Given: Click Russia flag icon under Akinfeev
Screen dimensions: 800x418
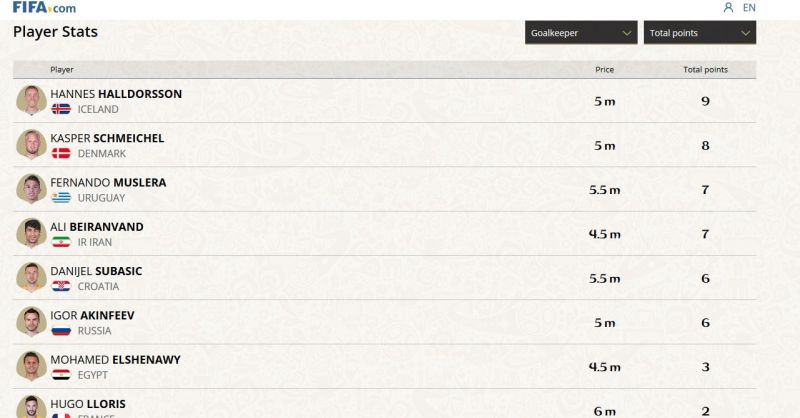Looking at the screenshot, I should (x=61, y=330).
